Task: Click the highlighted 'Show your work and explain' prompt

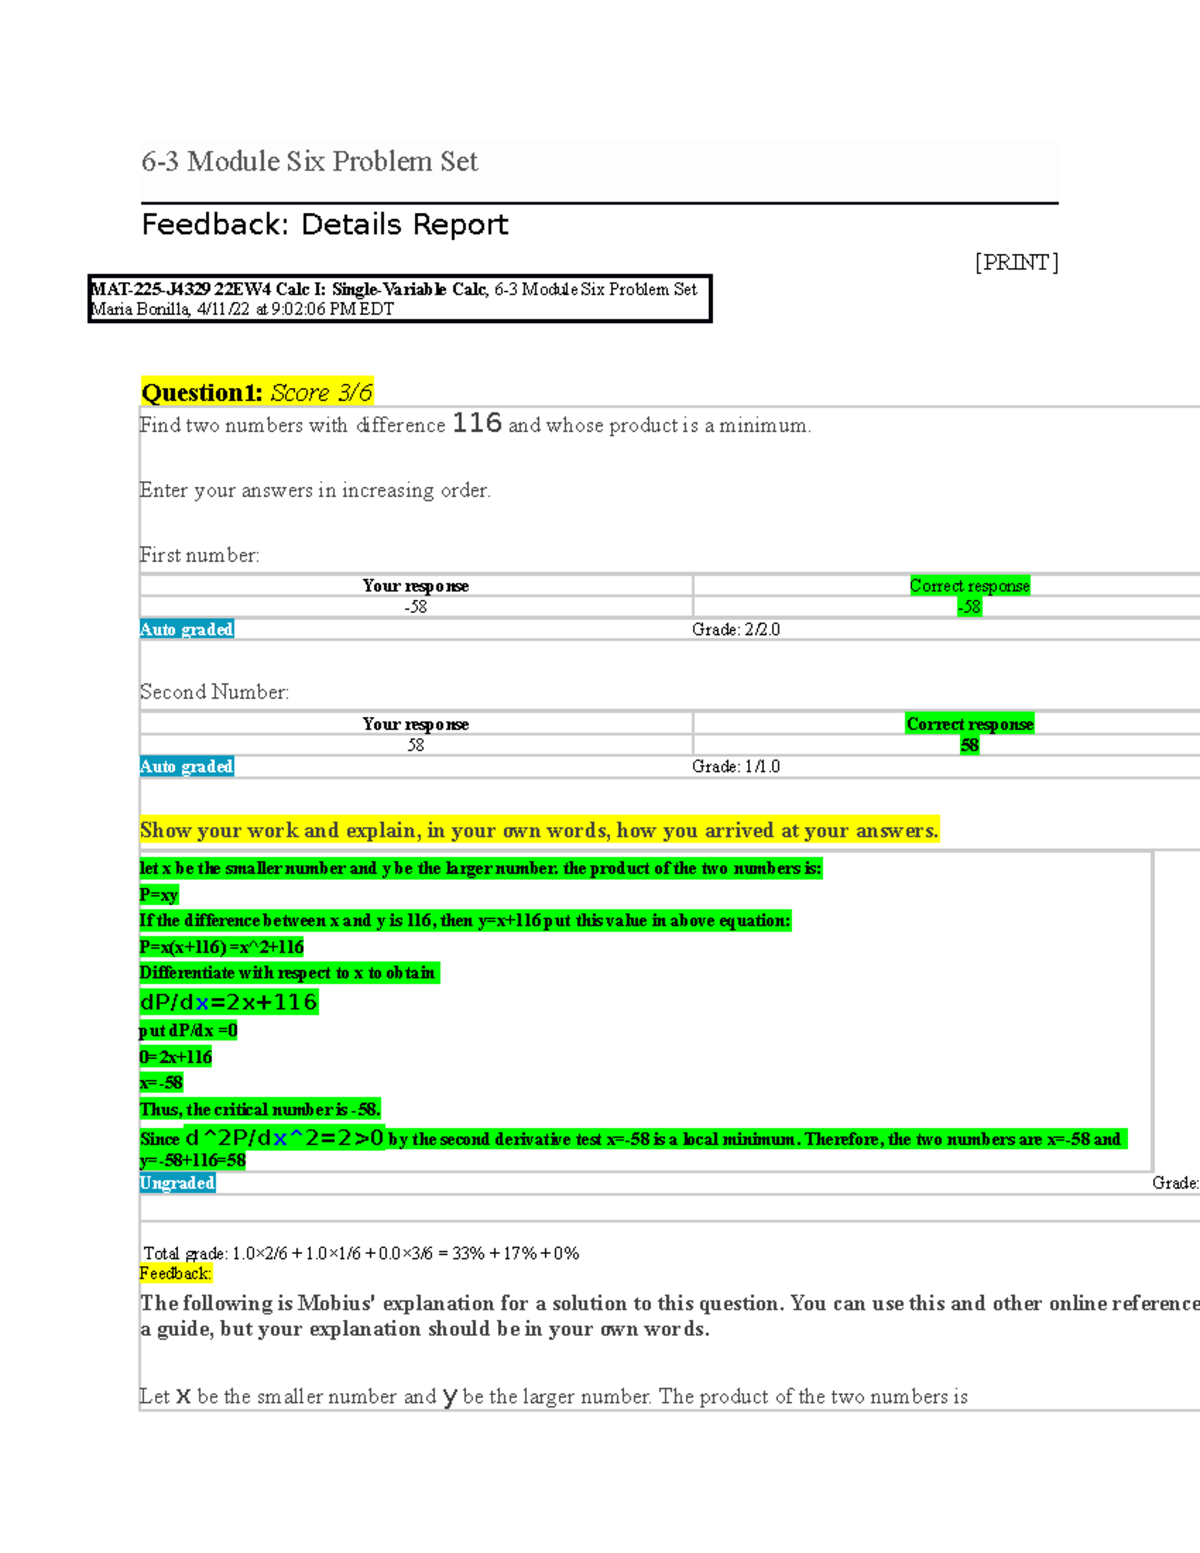Action: point(539,830)
